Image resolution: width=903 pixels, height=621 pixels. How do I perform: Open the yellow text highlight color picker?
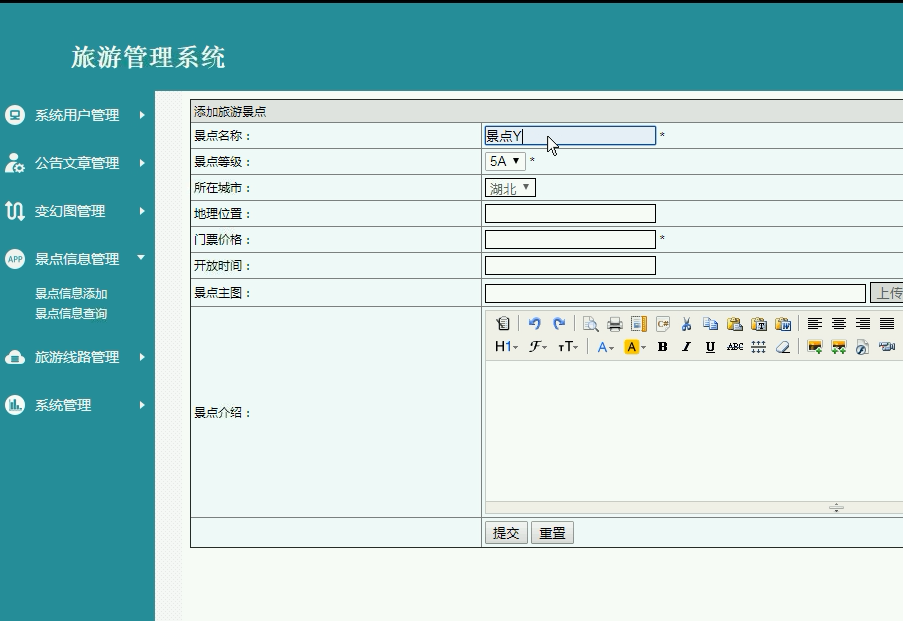coord(635,347)
